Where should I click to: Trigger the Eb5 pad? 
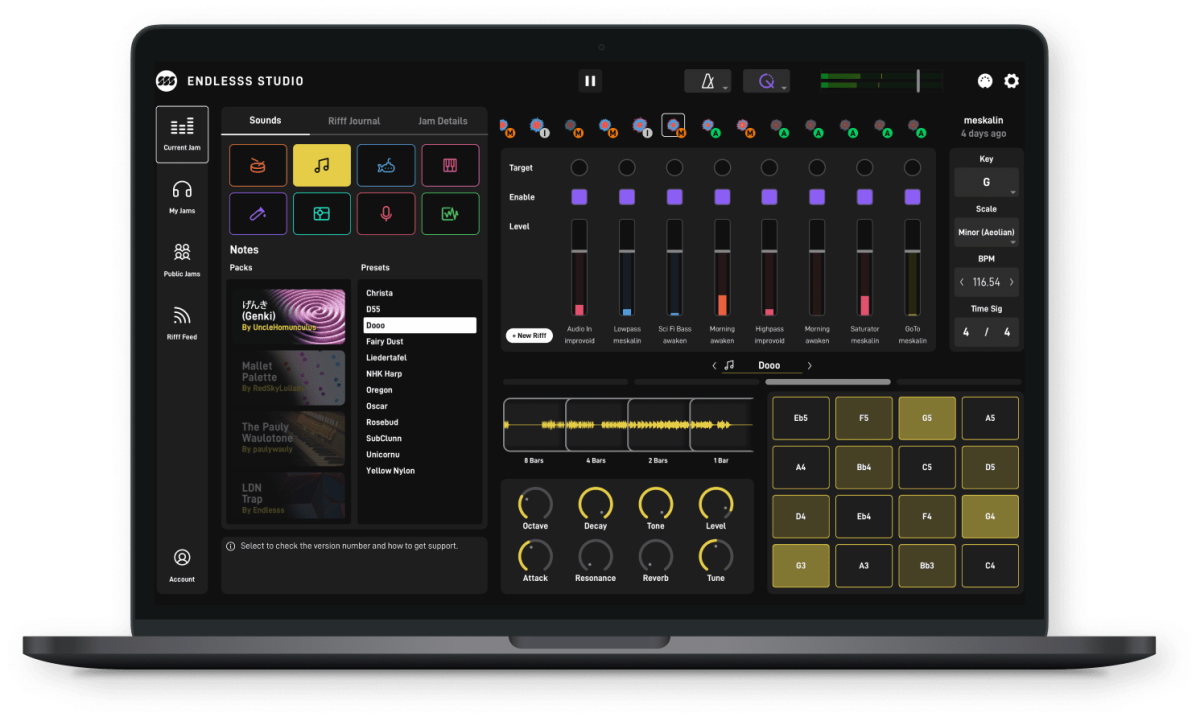click(x=801, y=418)
